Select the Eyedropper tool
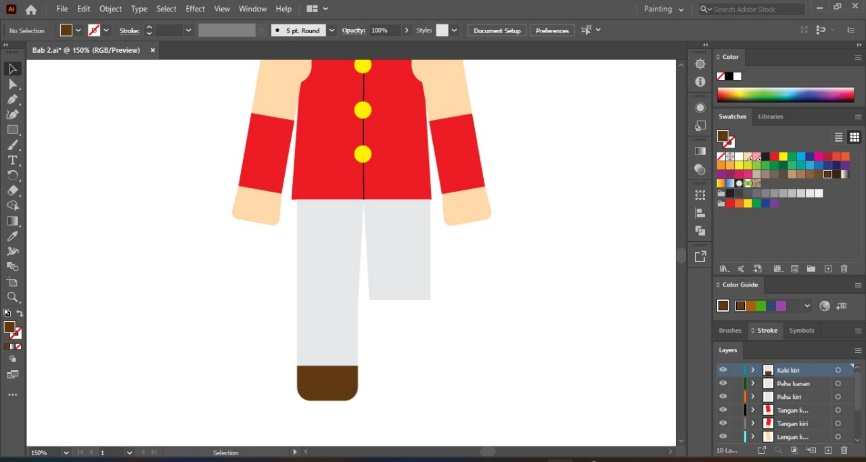The image size is (866, 462). [x=12, y=236]
